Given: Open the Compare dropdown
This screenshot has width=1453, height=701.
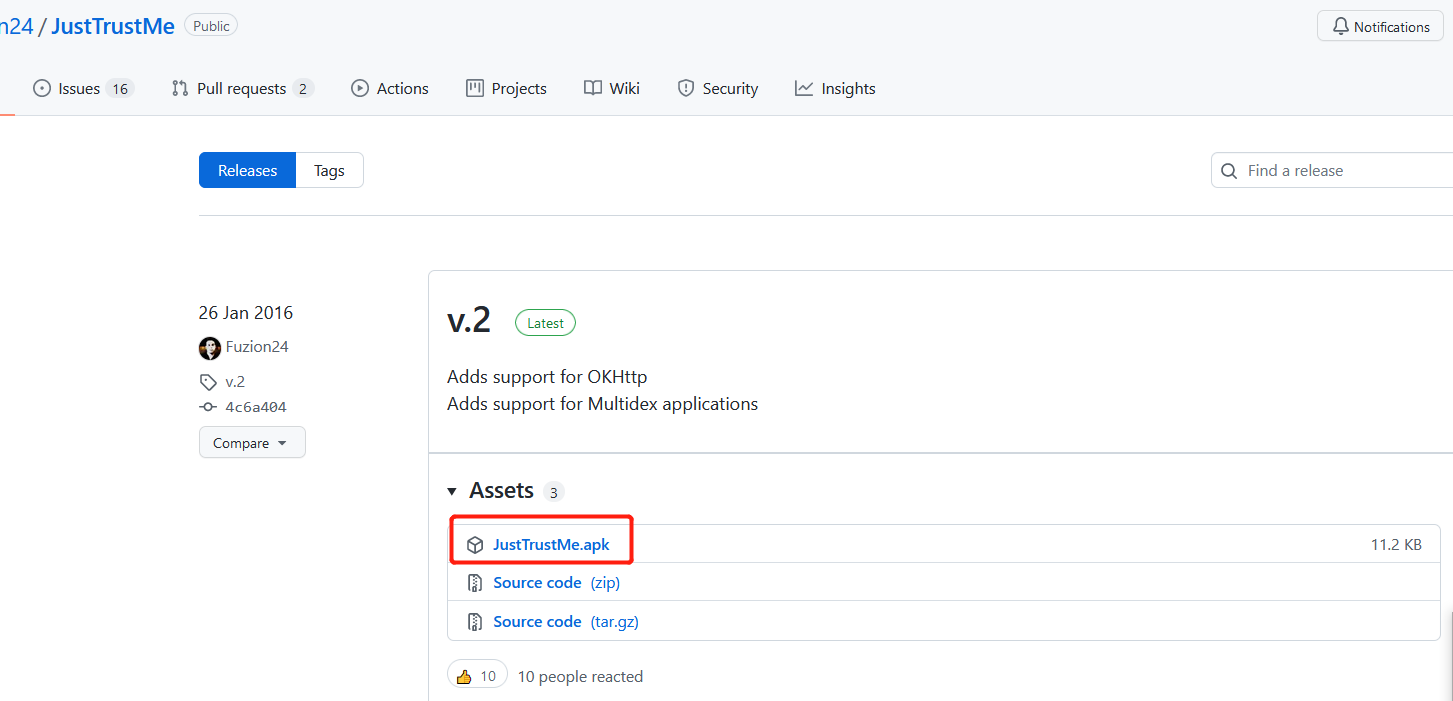Looking at the screenshot, I should coord(252,442).
